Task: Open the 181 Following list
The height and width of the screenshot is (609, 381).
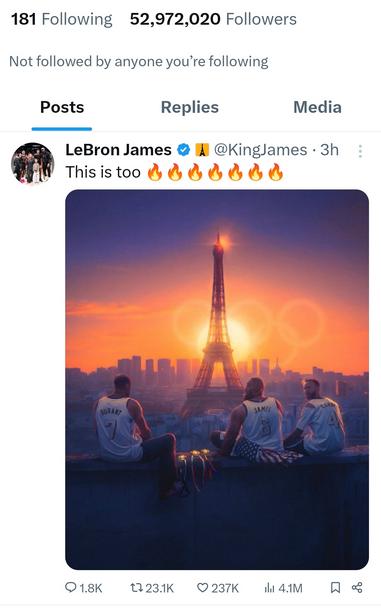Action: tap(62, 19)
